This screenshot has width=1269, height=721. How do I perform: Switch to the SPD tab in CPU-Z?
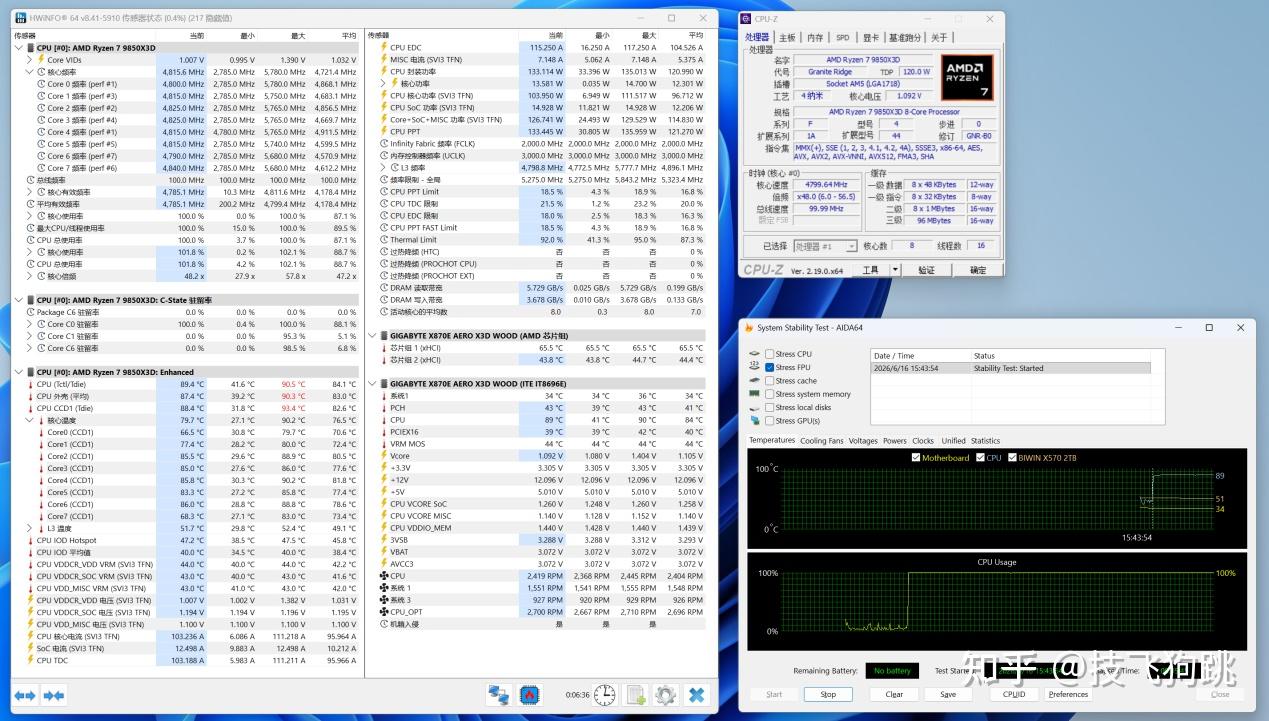point(843,37)
